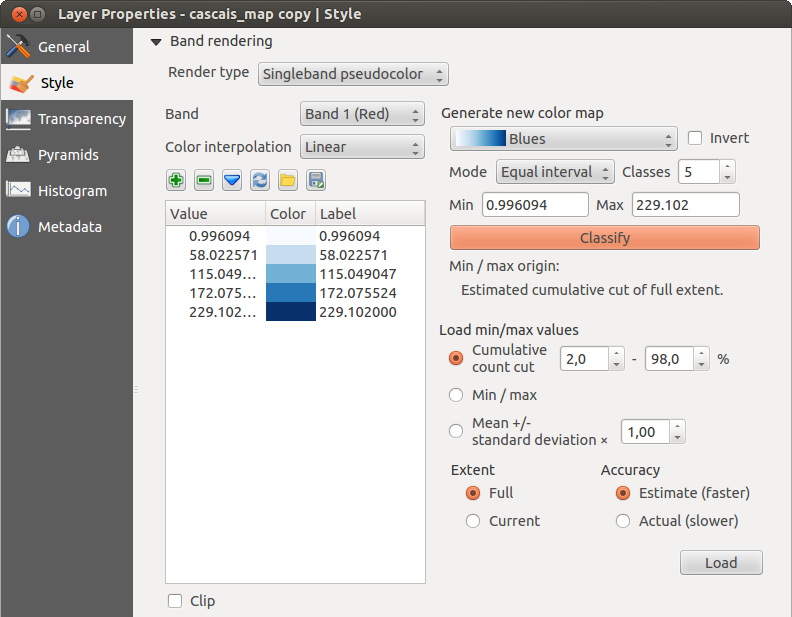This screenshot has width=792, height=617.
Task: Open the Render type dropdown
Action: (x=353, y=74)
